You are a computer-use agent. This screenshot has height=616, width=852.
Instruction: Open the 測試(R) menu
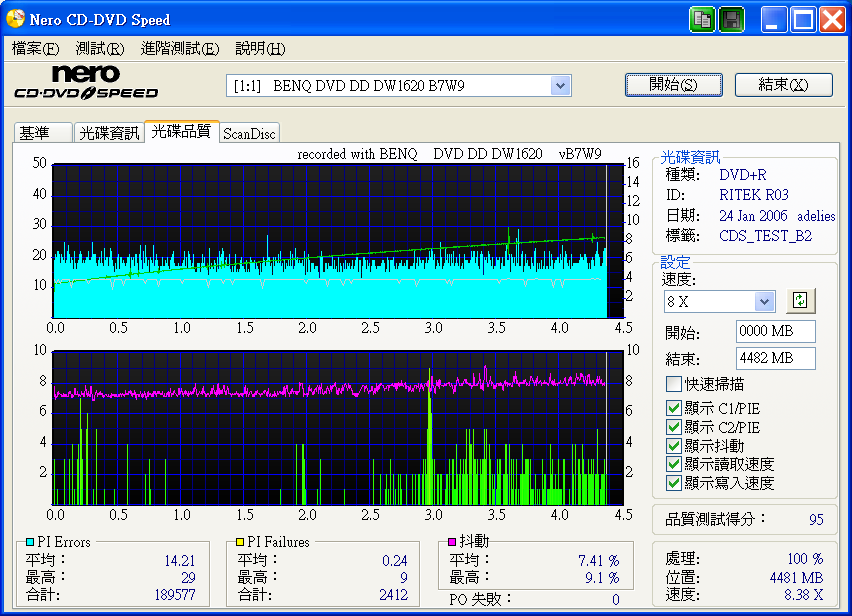point(100,49)
